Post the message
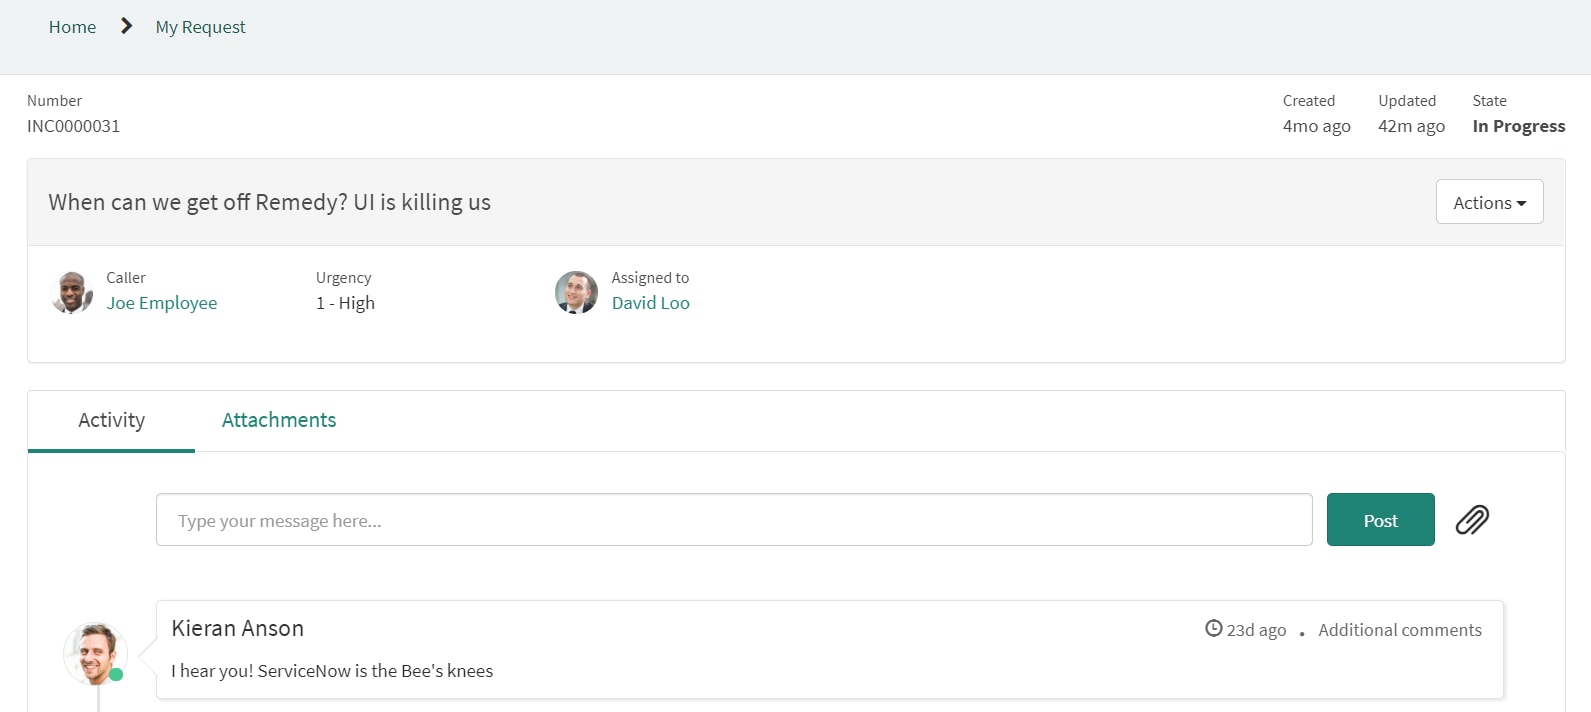The width and height of the screenshot is (1591, 712). 1380,520
